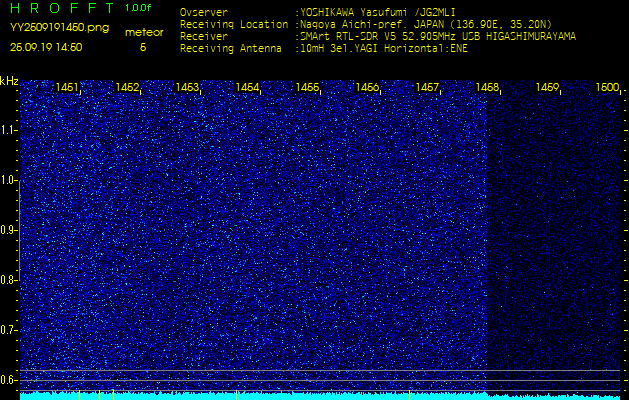The height and width of the screenshot is (400, 629).
Task: Click the yellow marker in the cyan strip
Action: (x=236, y=395)
